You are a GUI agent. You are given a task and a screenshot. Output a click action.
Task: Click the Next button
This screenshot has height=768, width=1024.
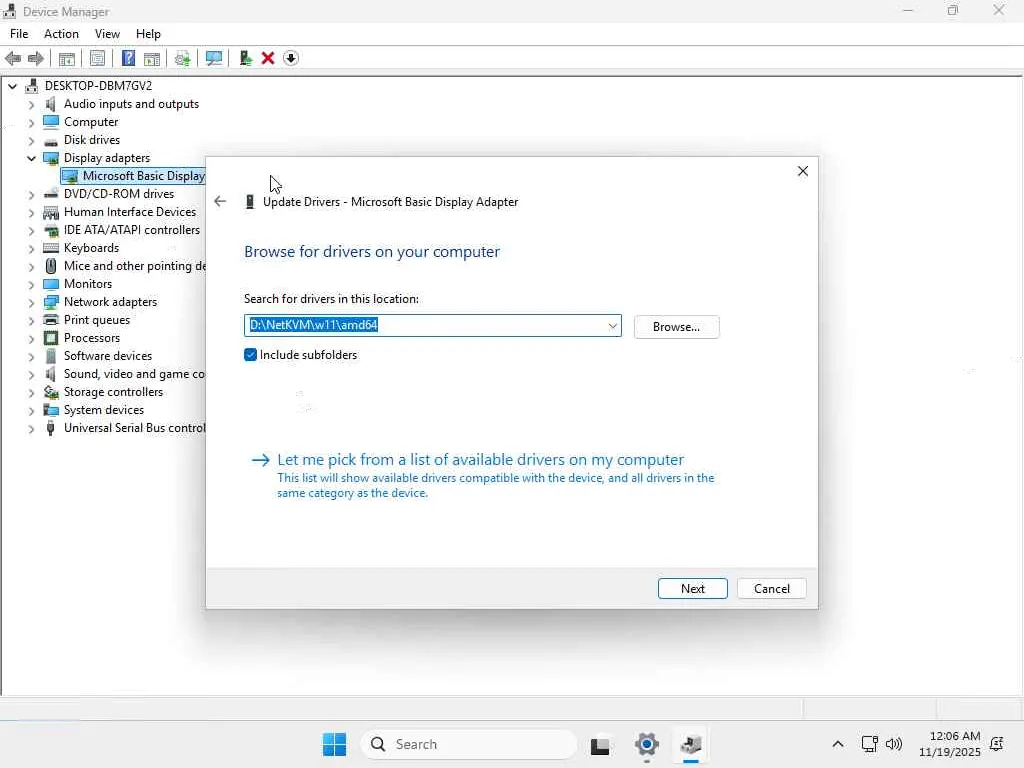coord(692,588)
